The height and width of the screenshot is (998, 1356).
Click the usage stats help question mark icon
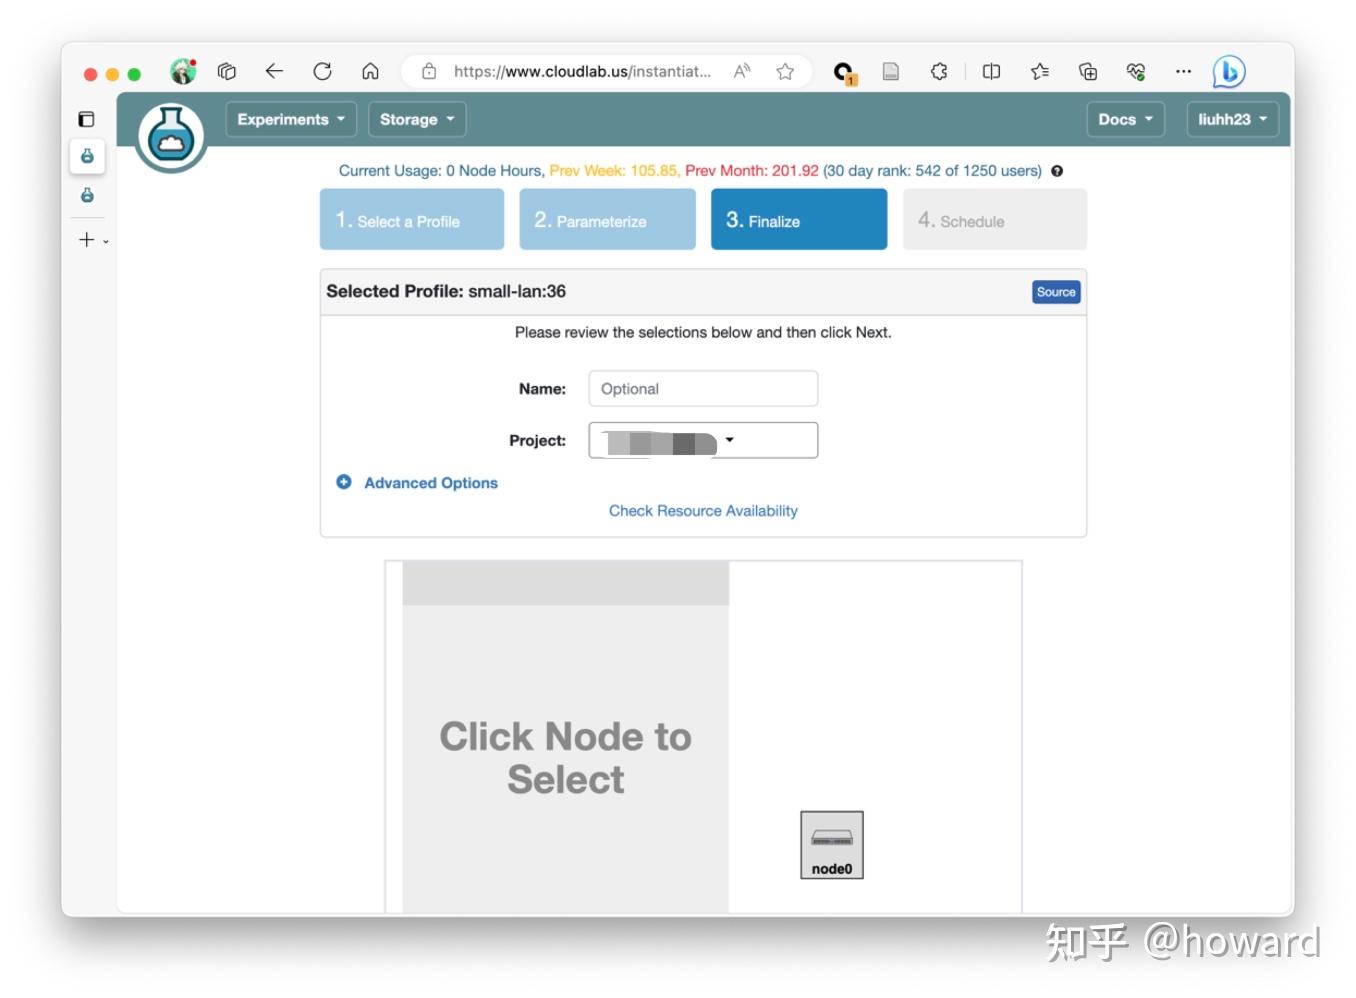click(1057, 171)
